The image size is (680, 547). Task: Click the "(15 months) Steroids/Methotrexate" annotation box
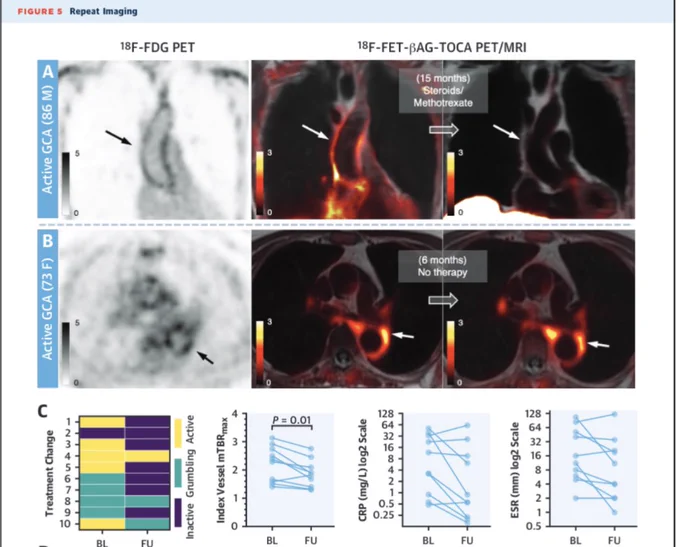click(443, 91)
